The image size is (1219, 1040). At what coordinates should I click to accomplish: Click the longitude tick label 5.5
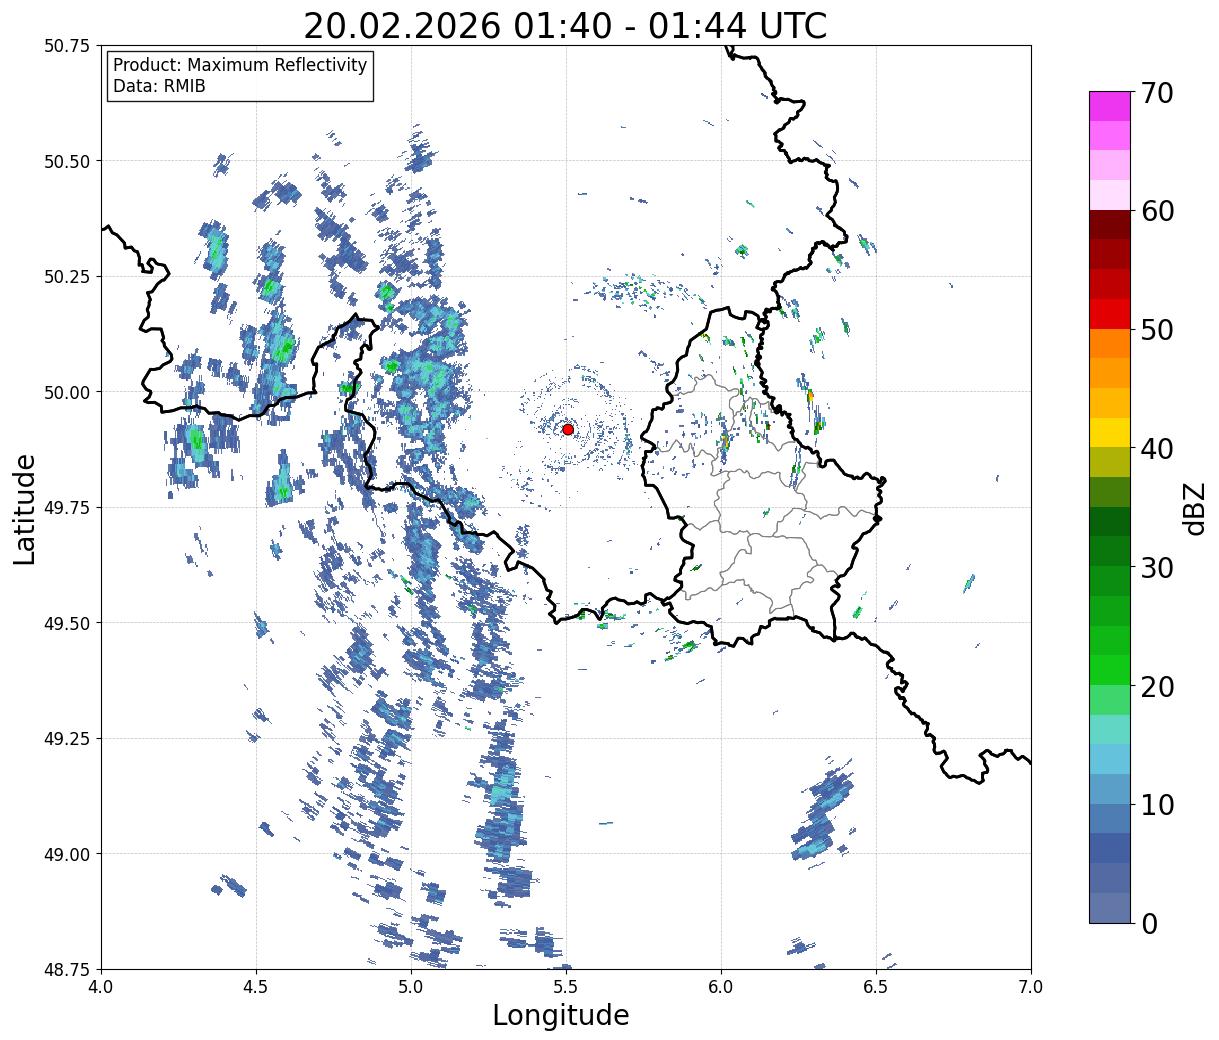pyautogui.click(x=566, y=987)
